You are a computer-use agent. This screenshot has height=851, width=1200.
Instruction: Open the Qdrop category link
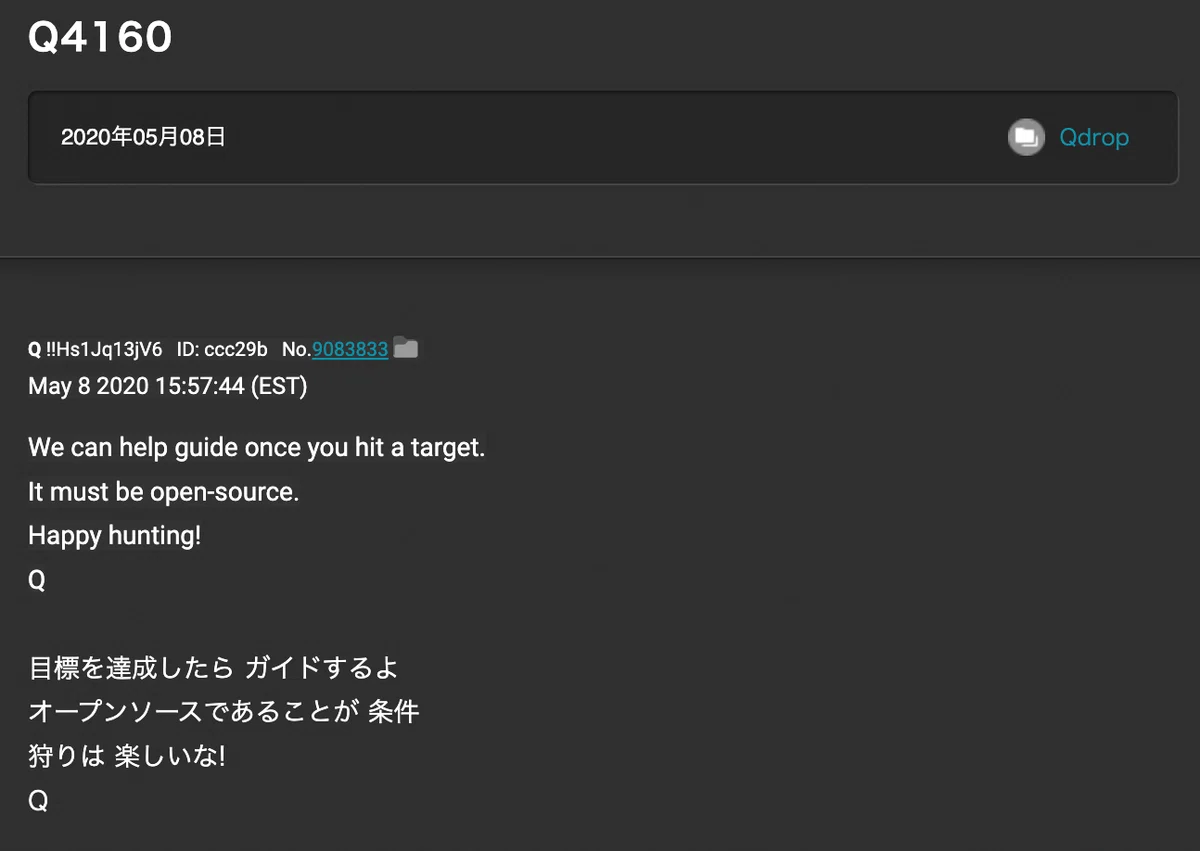coord(1094,137)
